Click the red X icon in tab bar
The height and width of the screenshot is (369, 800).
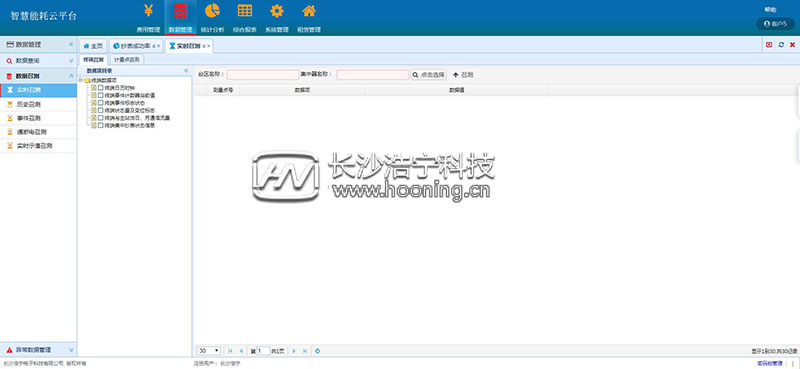792,45
